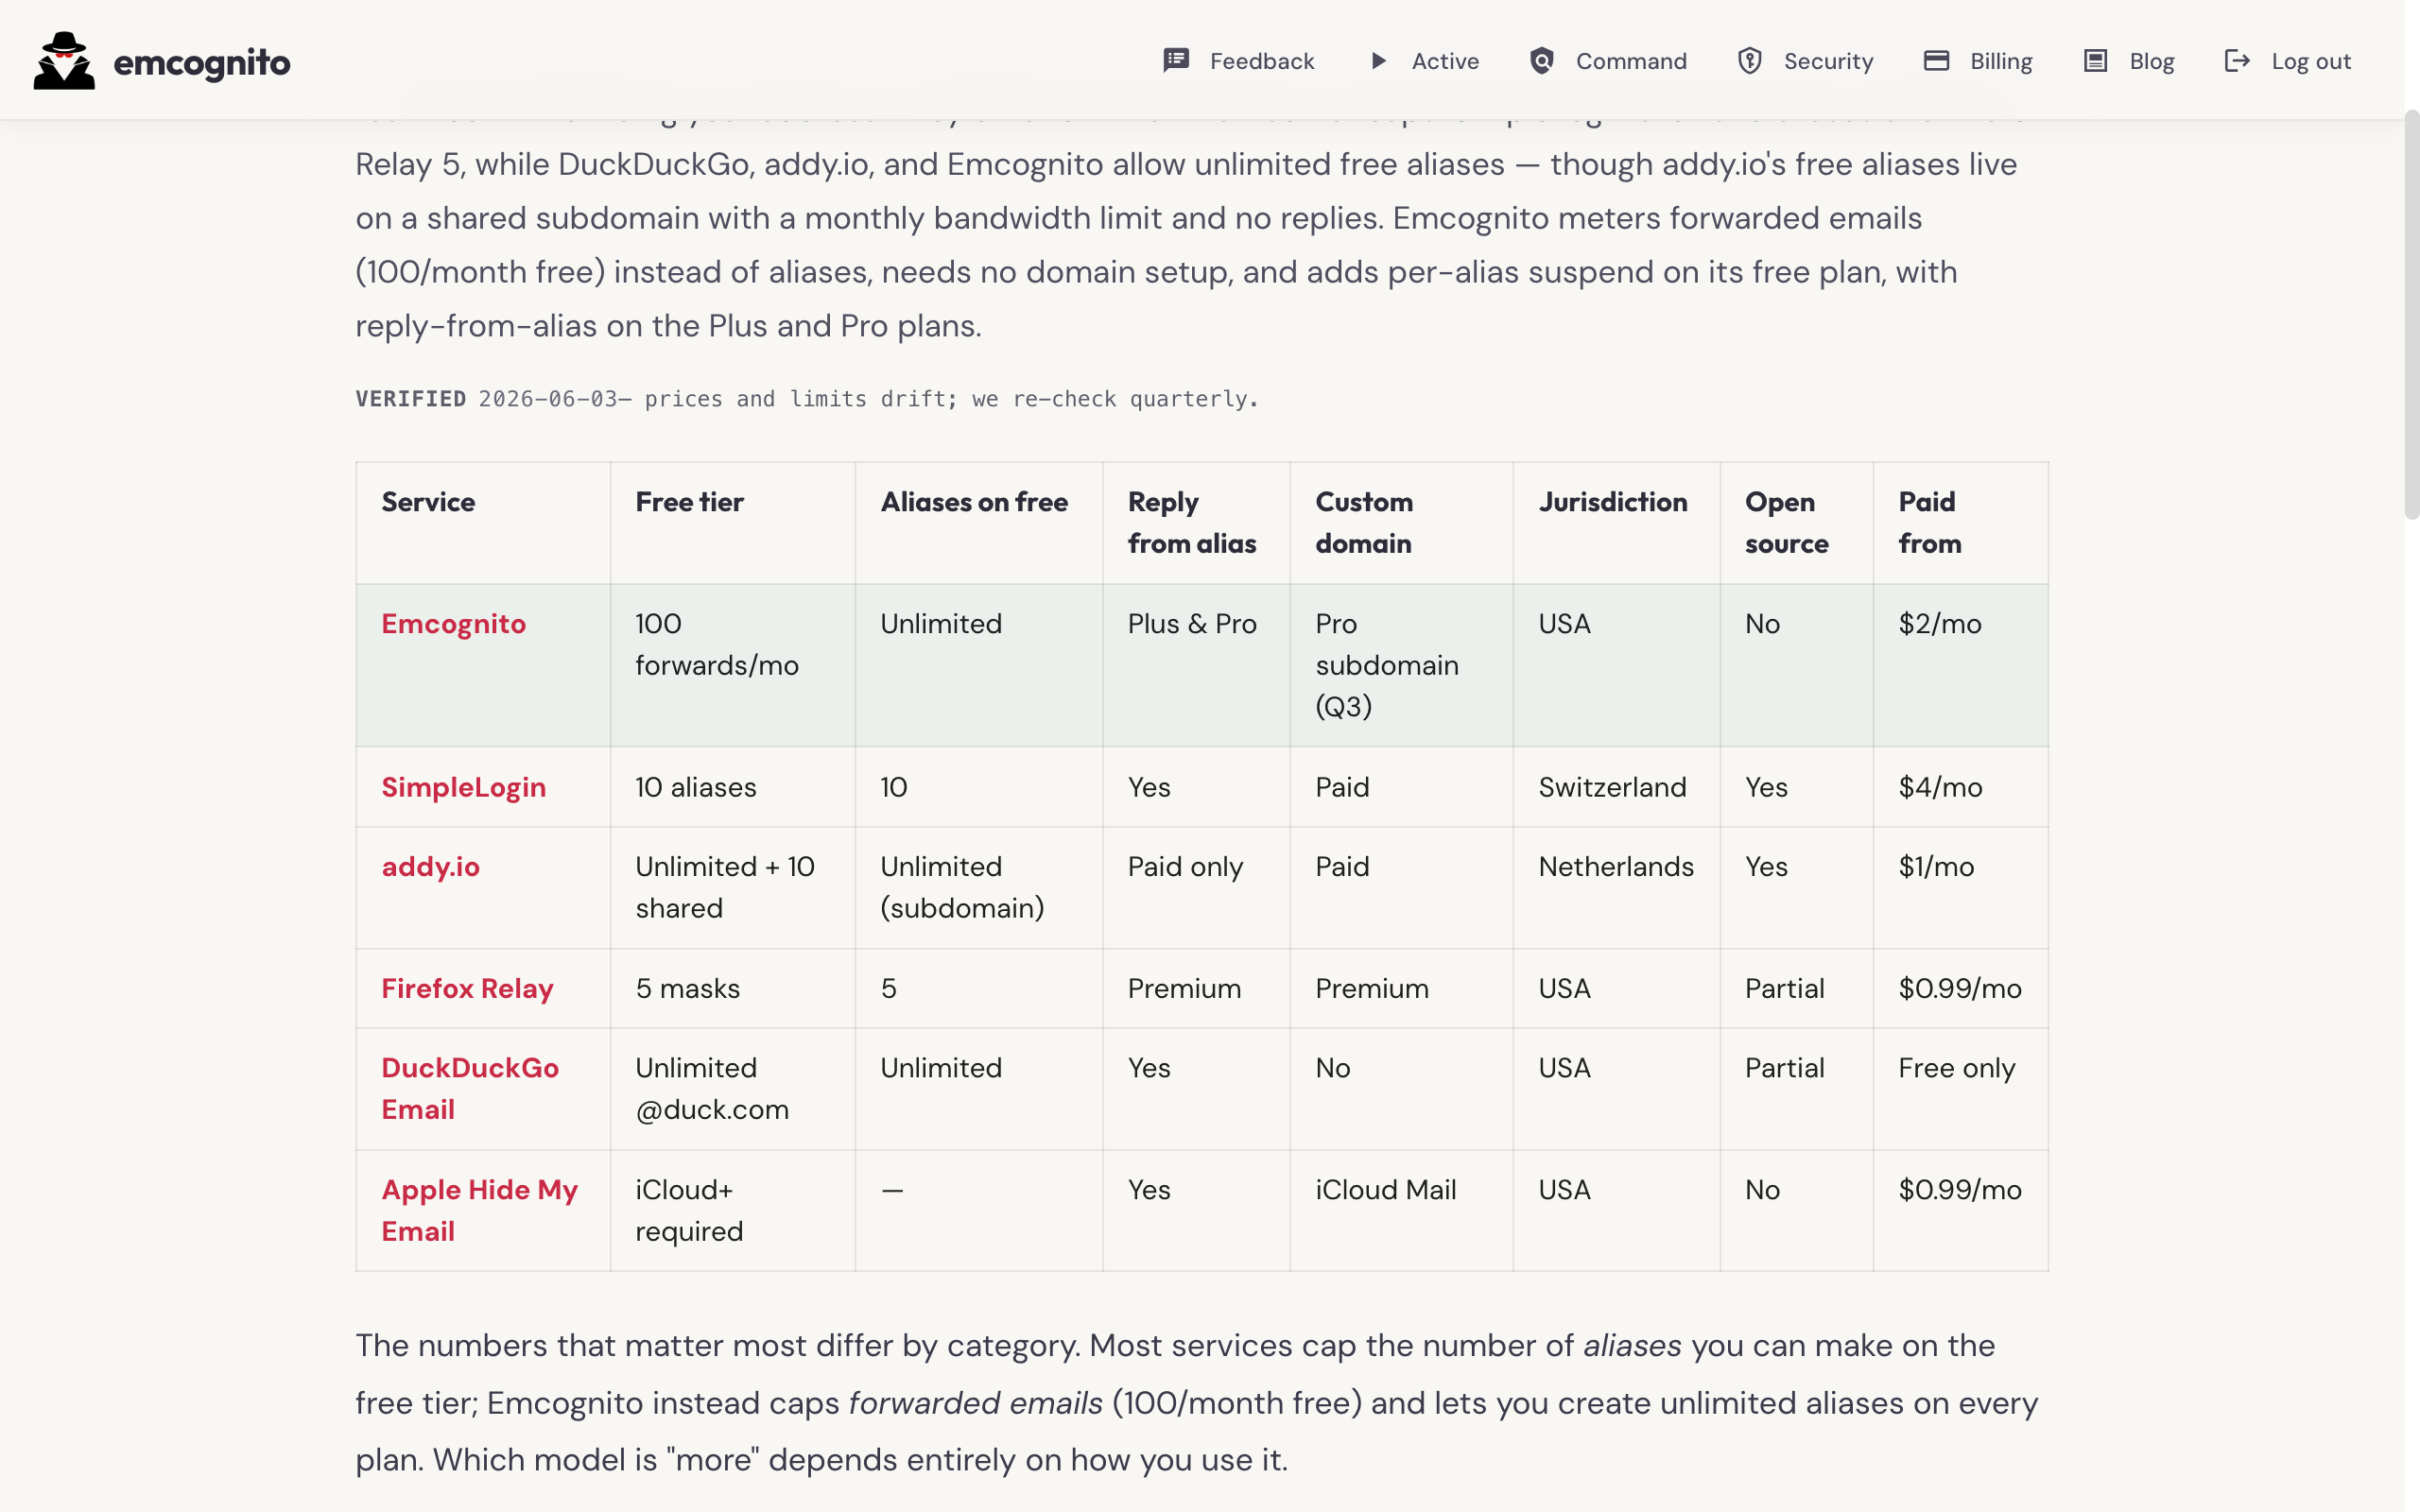Click the Service column header
2420x1512 pixels.
tap(483, 523)
